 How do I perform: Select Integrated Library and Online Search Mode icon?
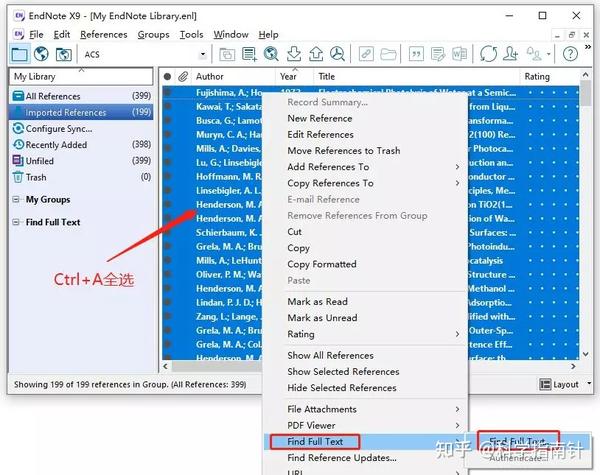click(63, 54)
